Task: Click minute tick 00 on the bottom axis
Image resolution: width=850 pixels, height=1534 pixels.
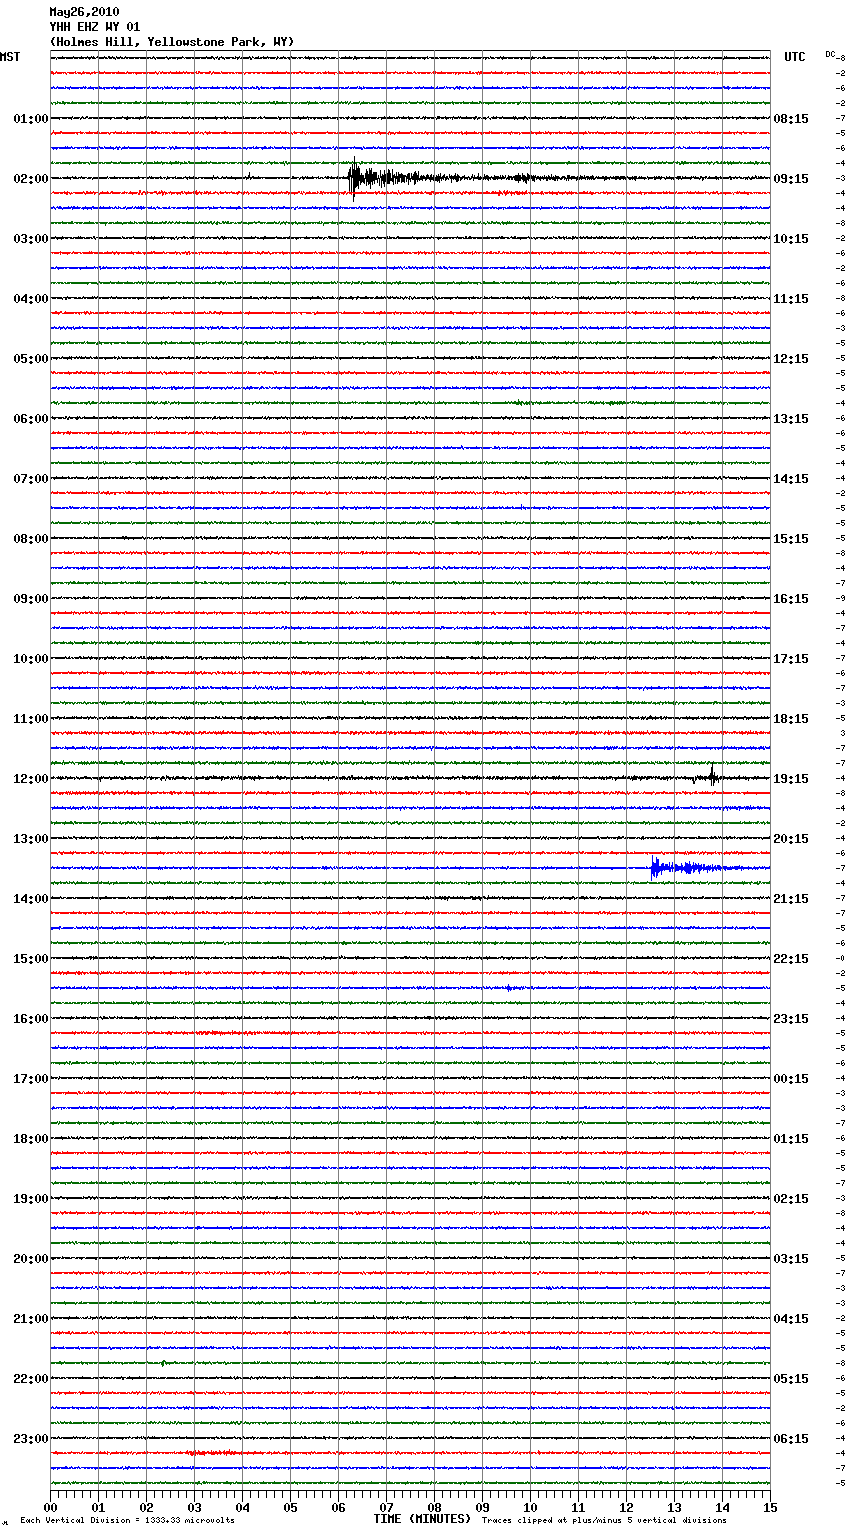Action: (51, 1506)
